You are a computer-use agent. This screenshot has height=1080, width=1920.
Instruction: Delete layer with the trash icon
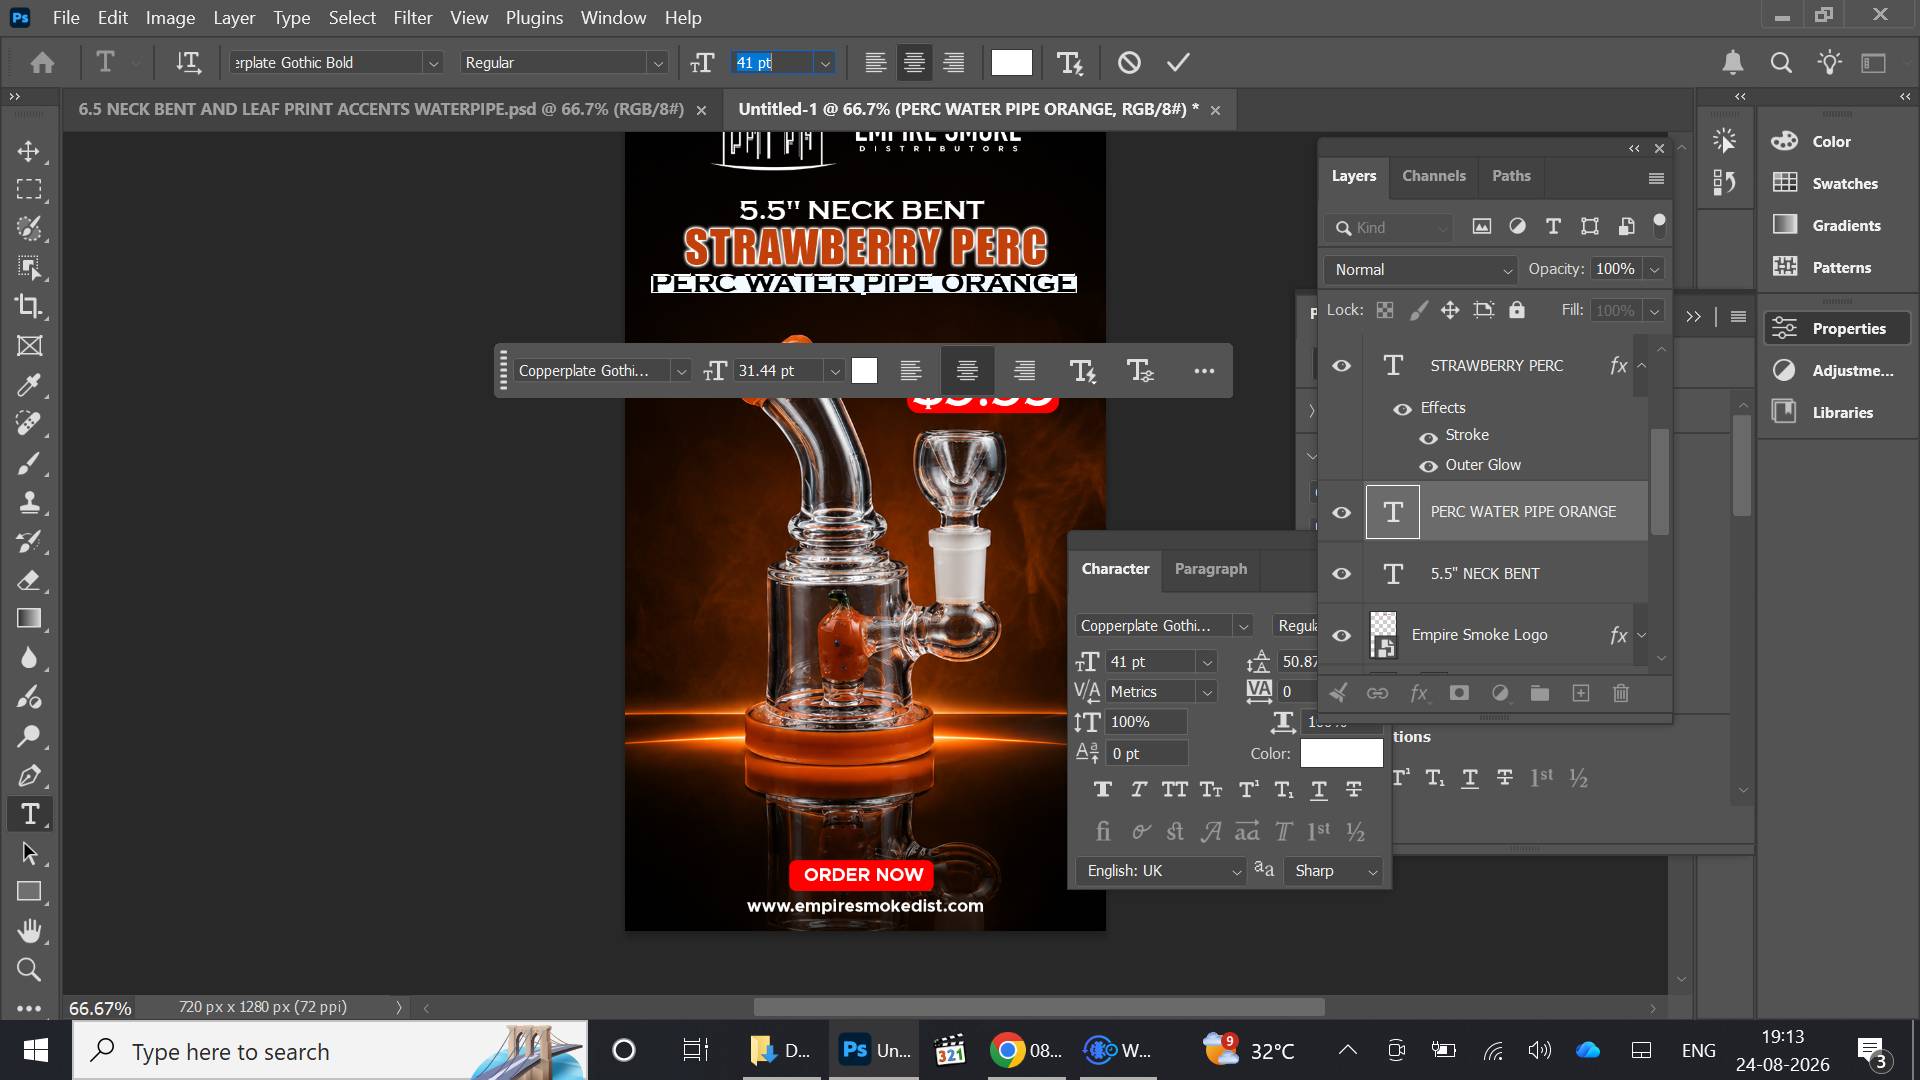tap(1621, 693)
